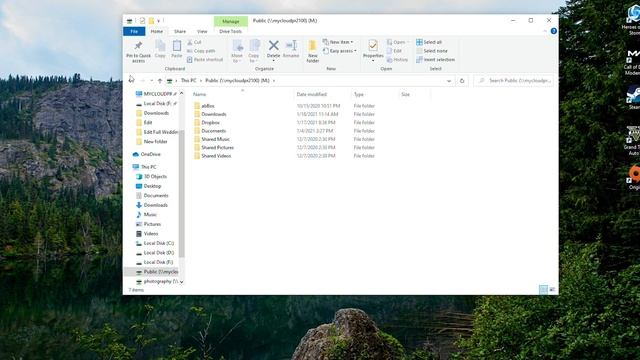Select 3D Objects in the navigation pane
Screen dimensions: 640x360
click(151, 176)
